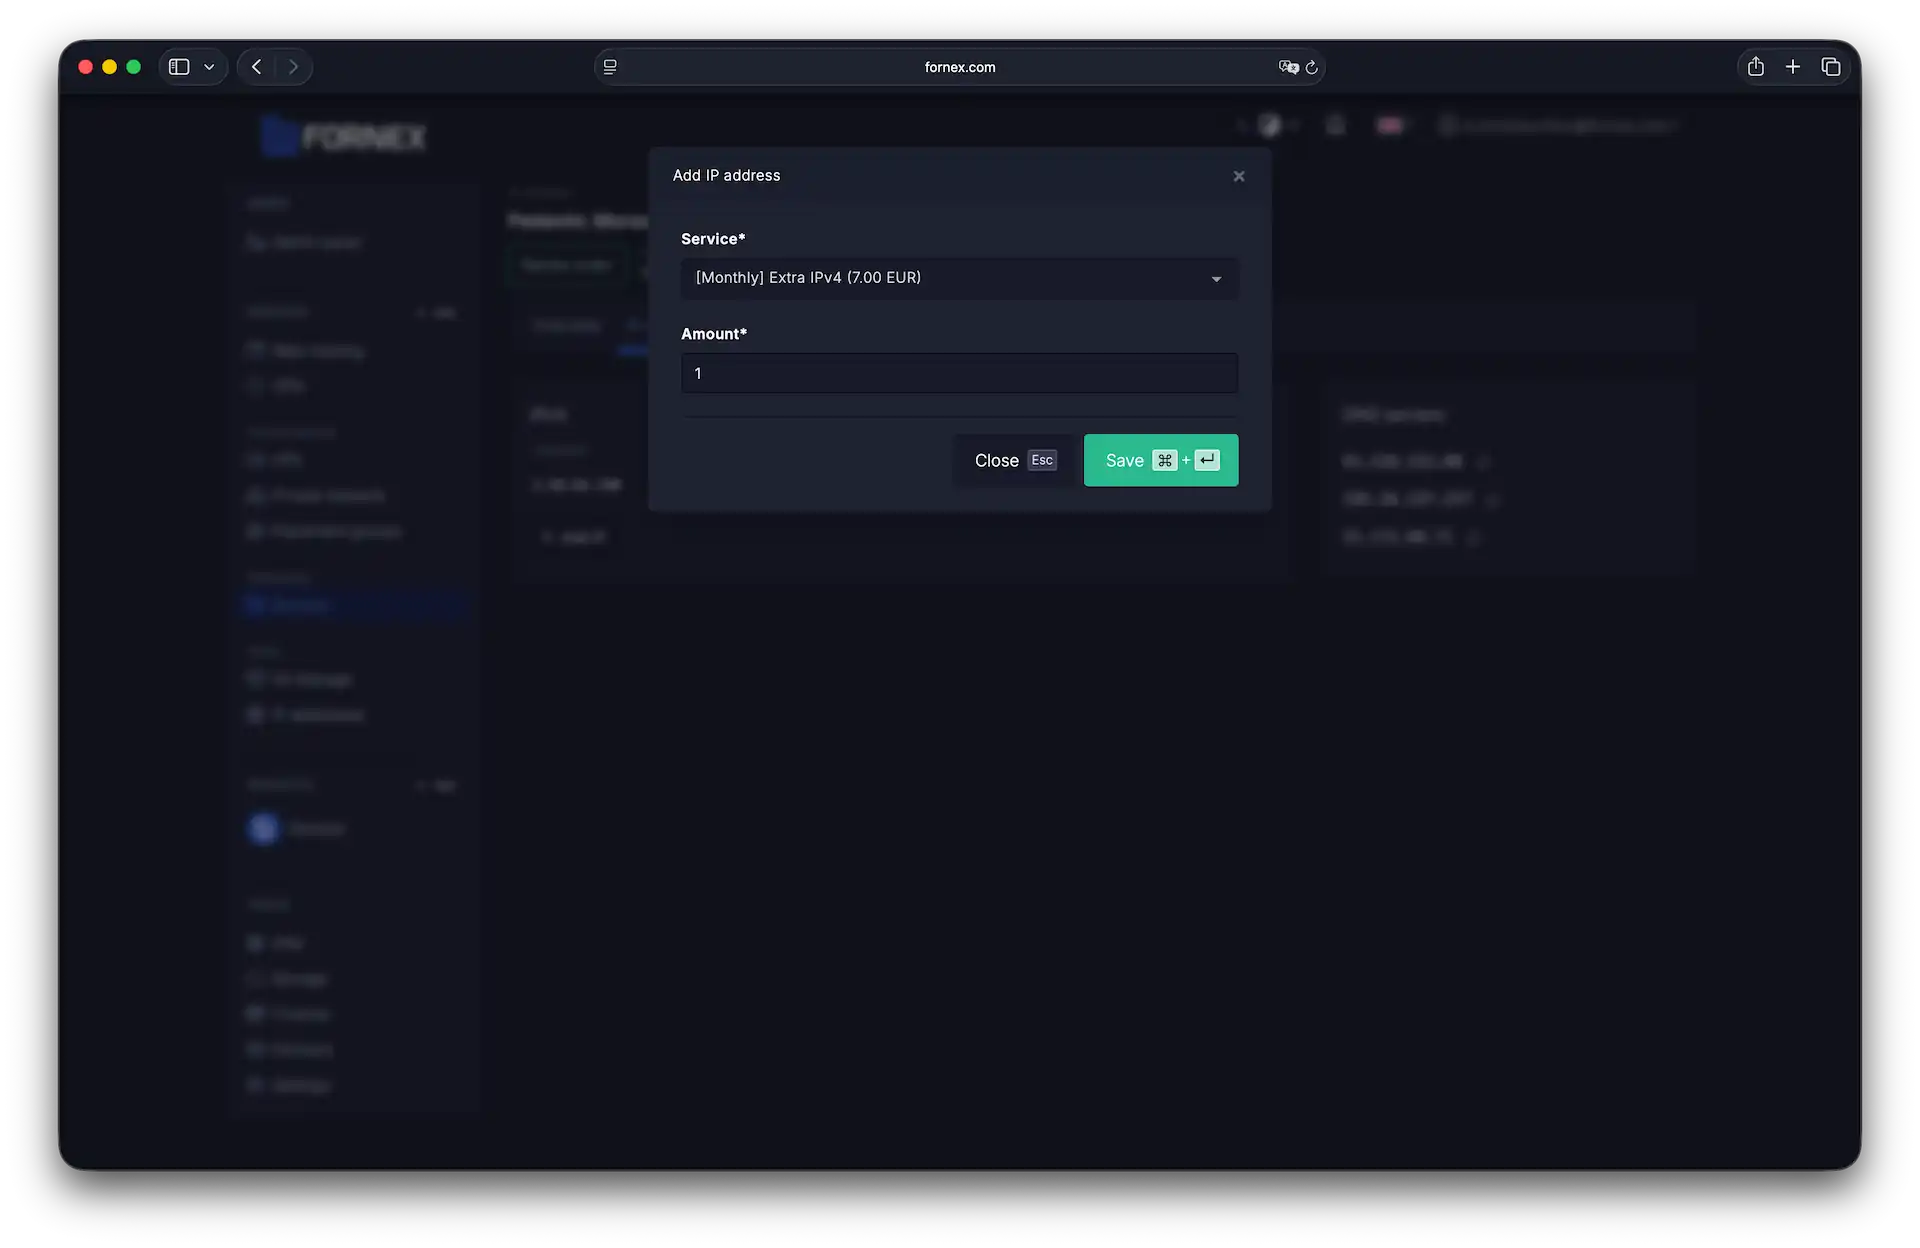Toggle the Safari sidebar
This screenshot has width=1920, height=1248.
179,67
